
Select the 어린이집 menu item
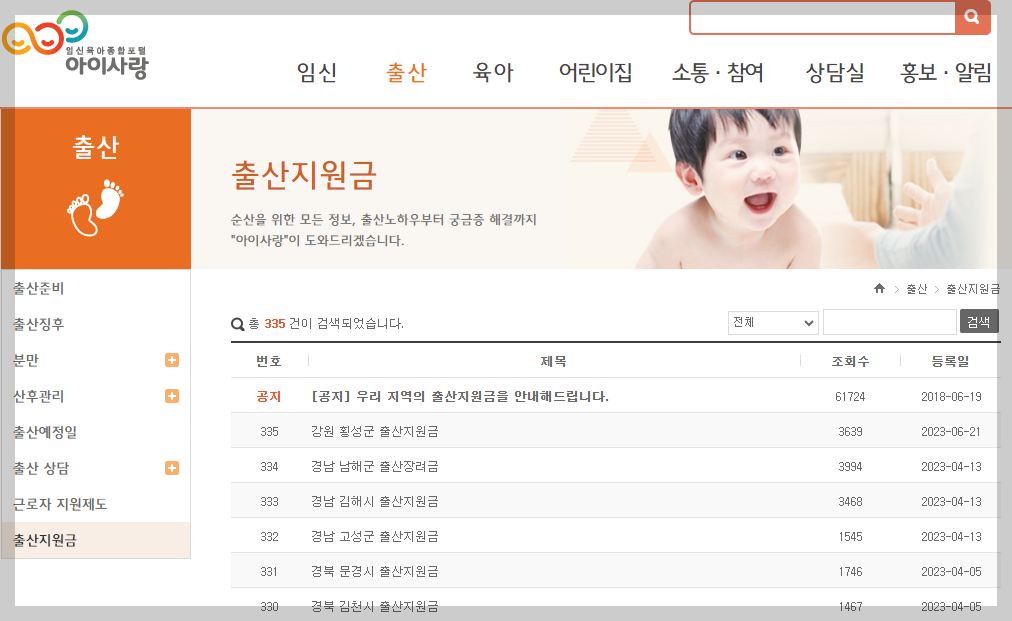pos(595,73)
